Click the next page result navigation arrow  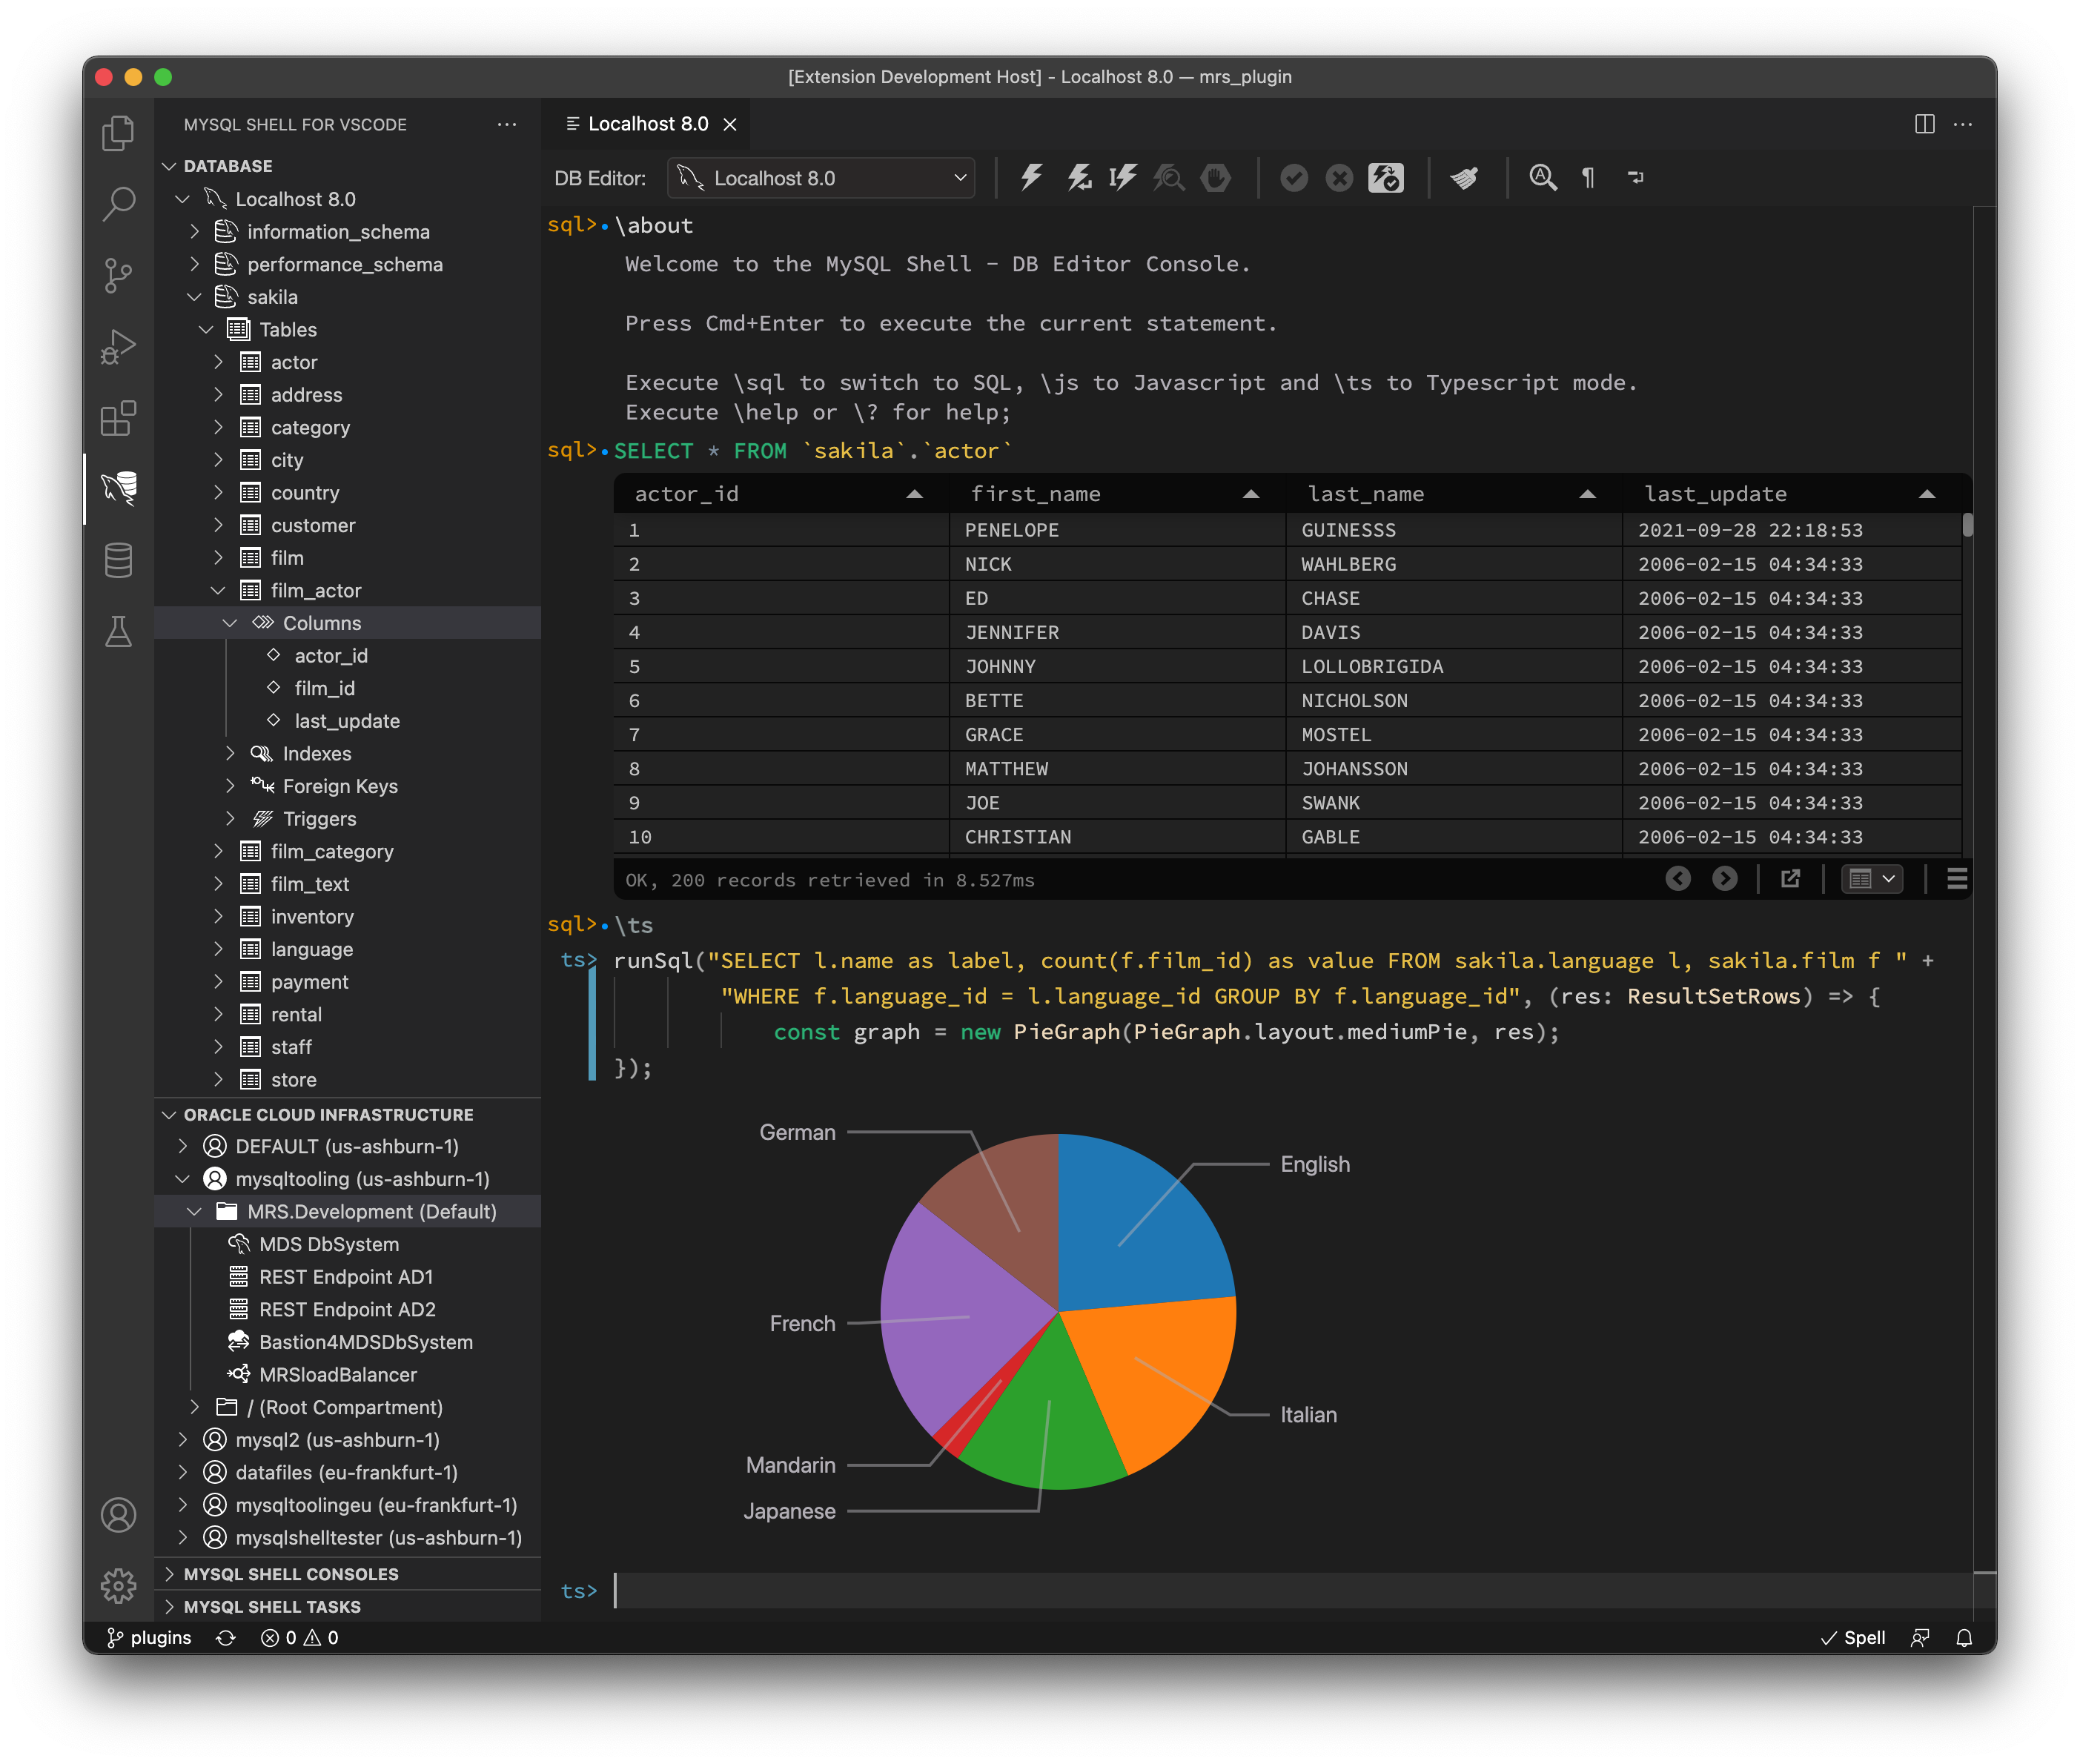(x=1721, y=878)
